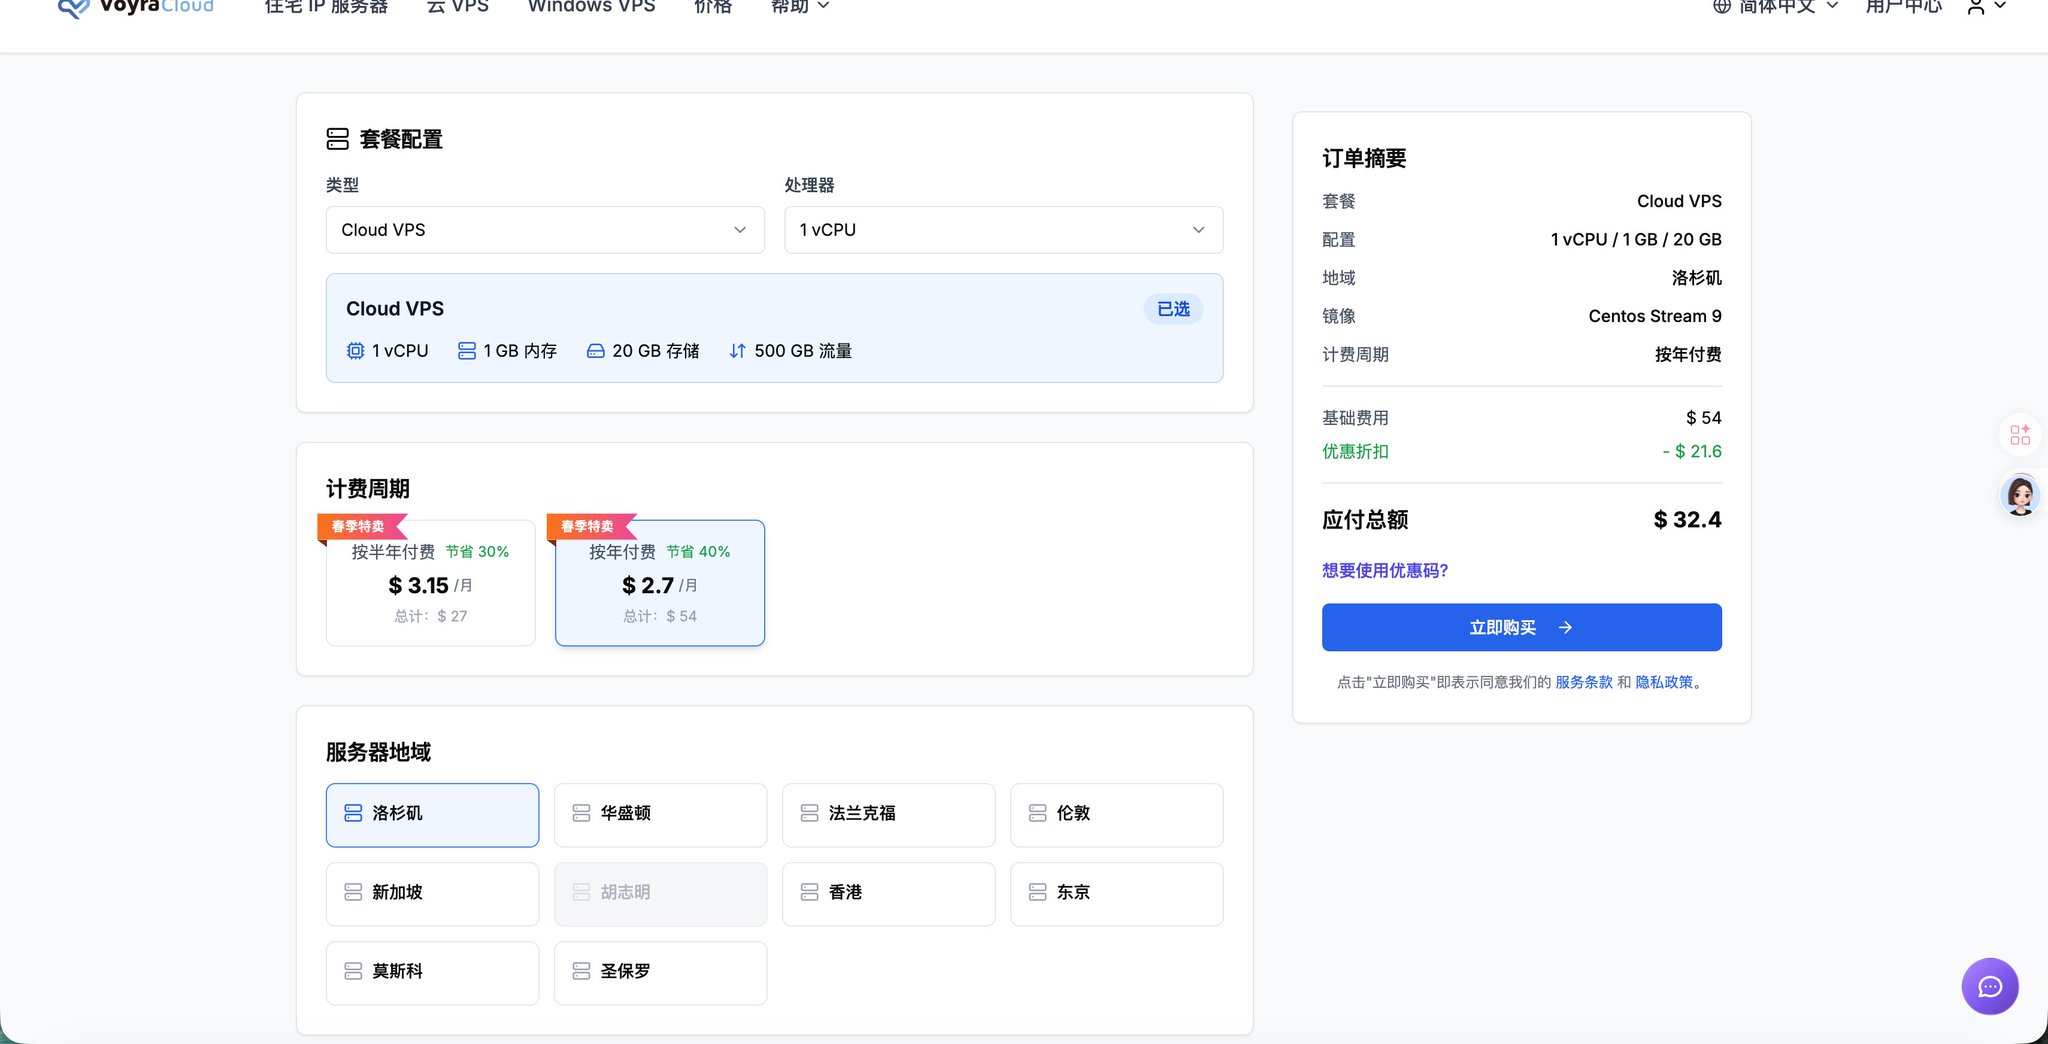Click the arrow in 立即购买 button
The image size is (2048, 1044).
[x=1566, y=627]
